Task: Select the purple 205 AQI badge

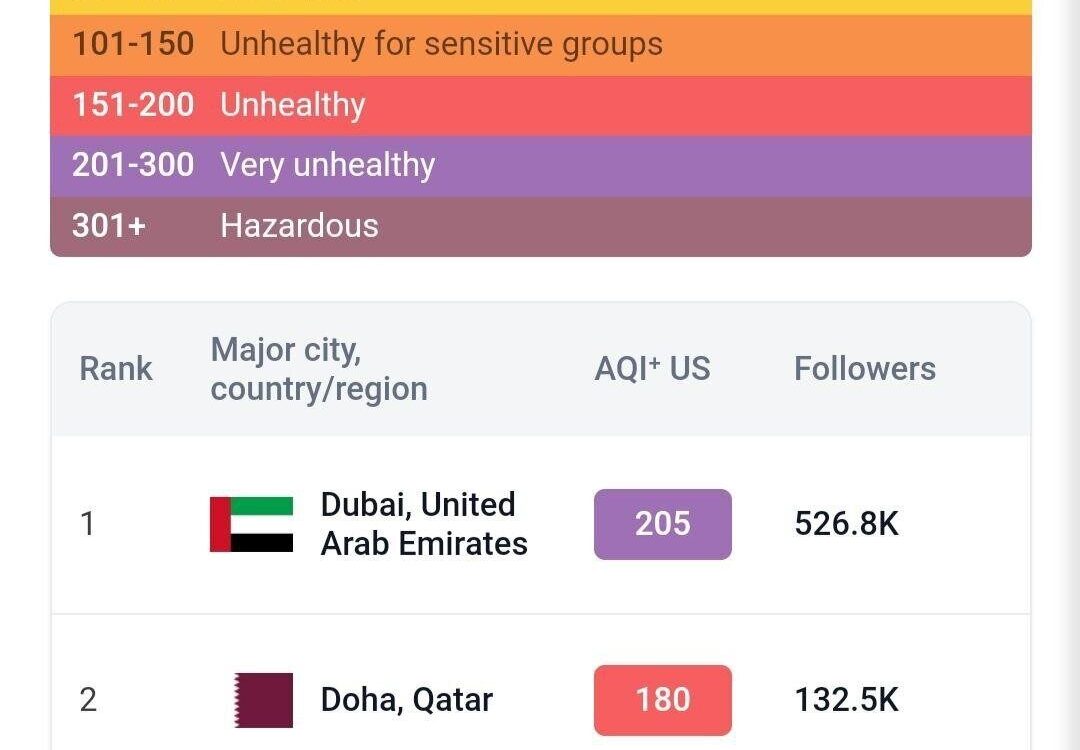Action: pyautogui.click(x=663, y=524)
